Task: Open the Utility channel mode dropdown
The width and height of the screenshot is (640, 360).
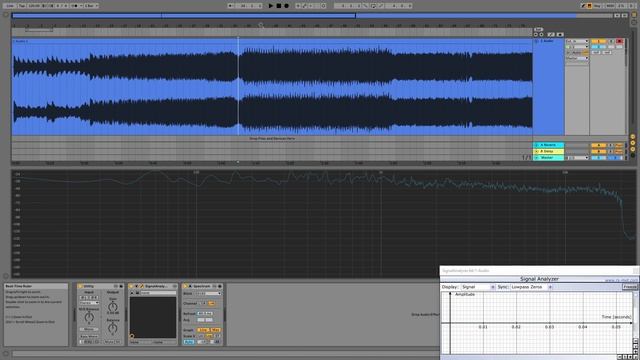Action: tap(89, 303)
